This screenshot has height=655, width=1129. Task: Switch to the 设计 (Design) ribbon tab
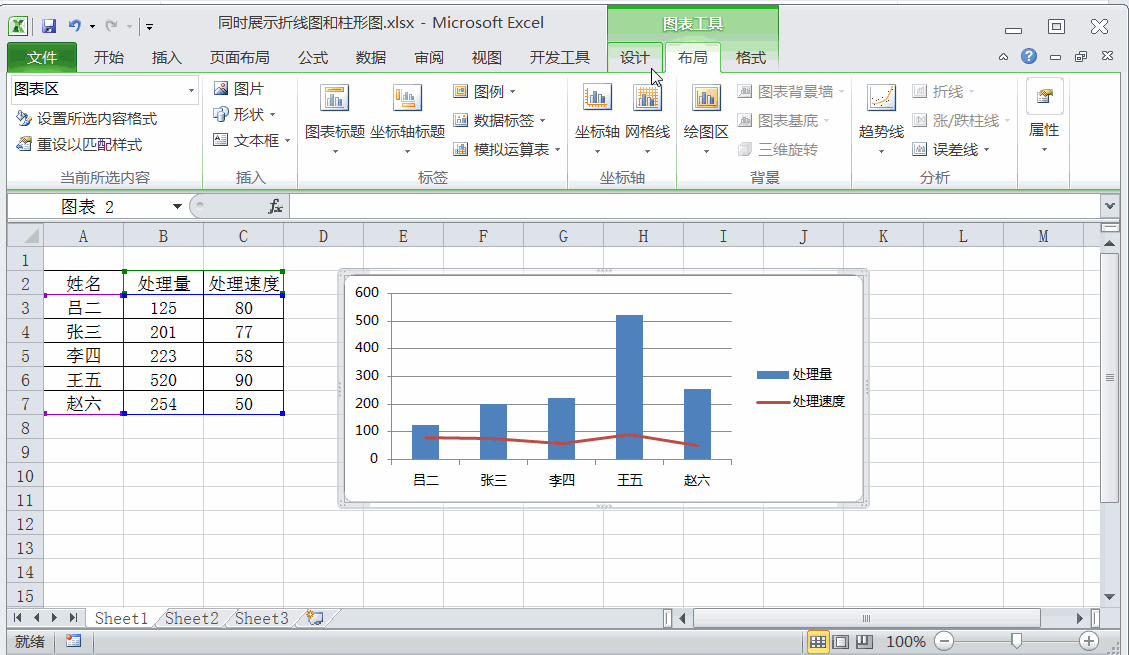click(635, 58)
